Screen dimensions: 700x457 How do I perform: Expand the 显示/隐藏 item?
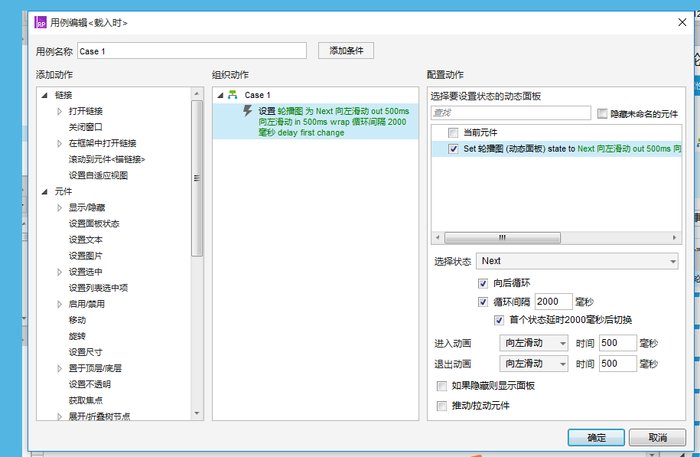click(x=59, y=208)
